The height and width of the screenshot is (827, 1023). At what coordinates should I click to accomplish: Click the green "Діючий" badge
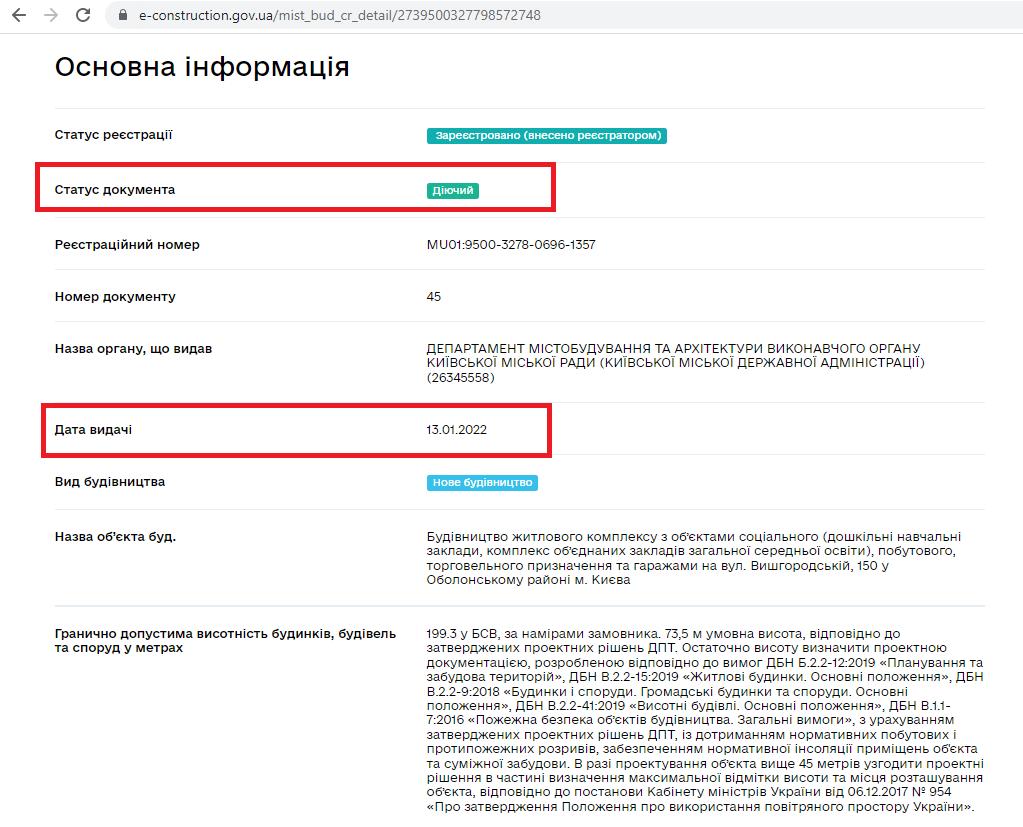[x=452, y=191]
